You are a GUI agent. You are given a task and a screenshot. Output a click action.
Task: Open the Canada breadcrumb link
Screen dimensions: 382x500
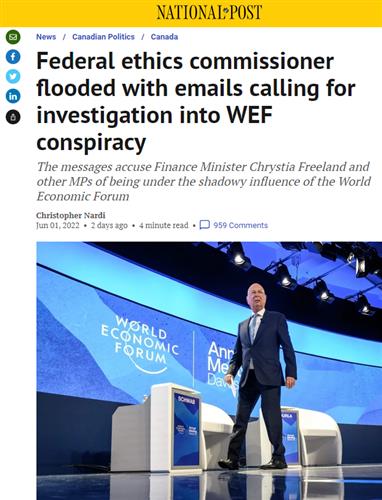pos(164,37)
